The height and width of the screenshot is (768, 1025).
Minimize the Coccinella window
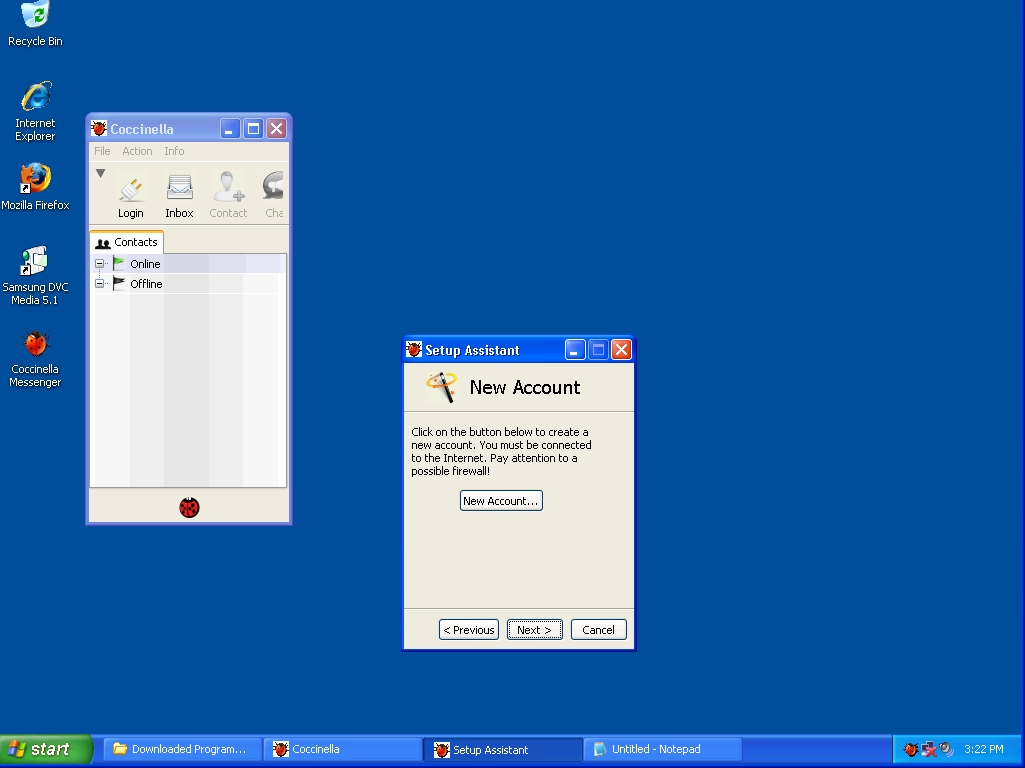coord(230,128)
